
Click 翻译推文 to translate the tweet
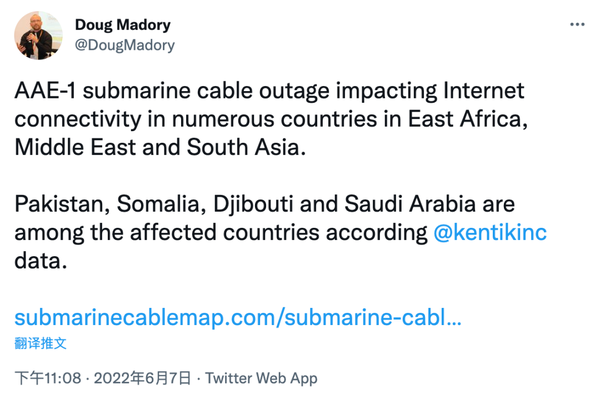[x=41, y=343]
